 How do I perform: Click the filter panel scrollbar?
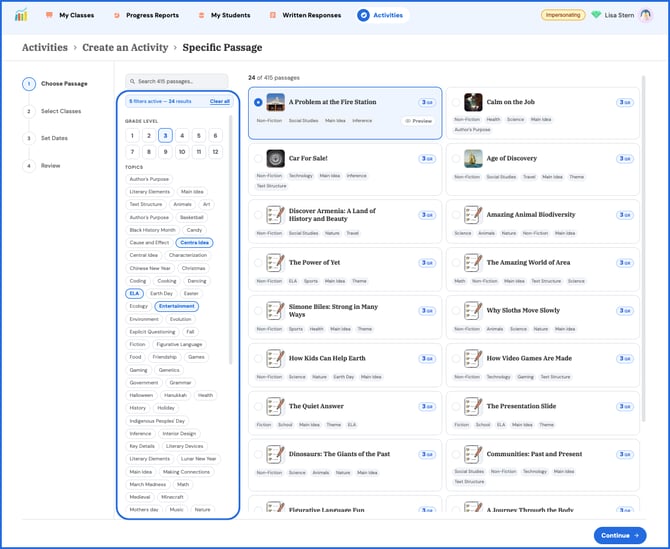point(231,239)
